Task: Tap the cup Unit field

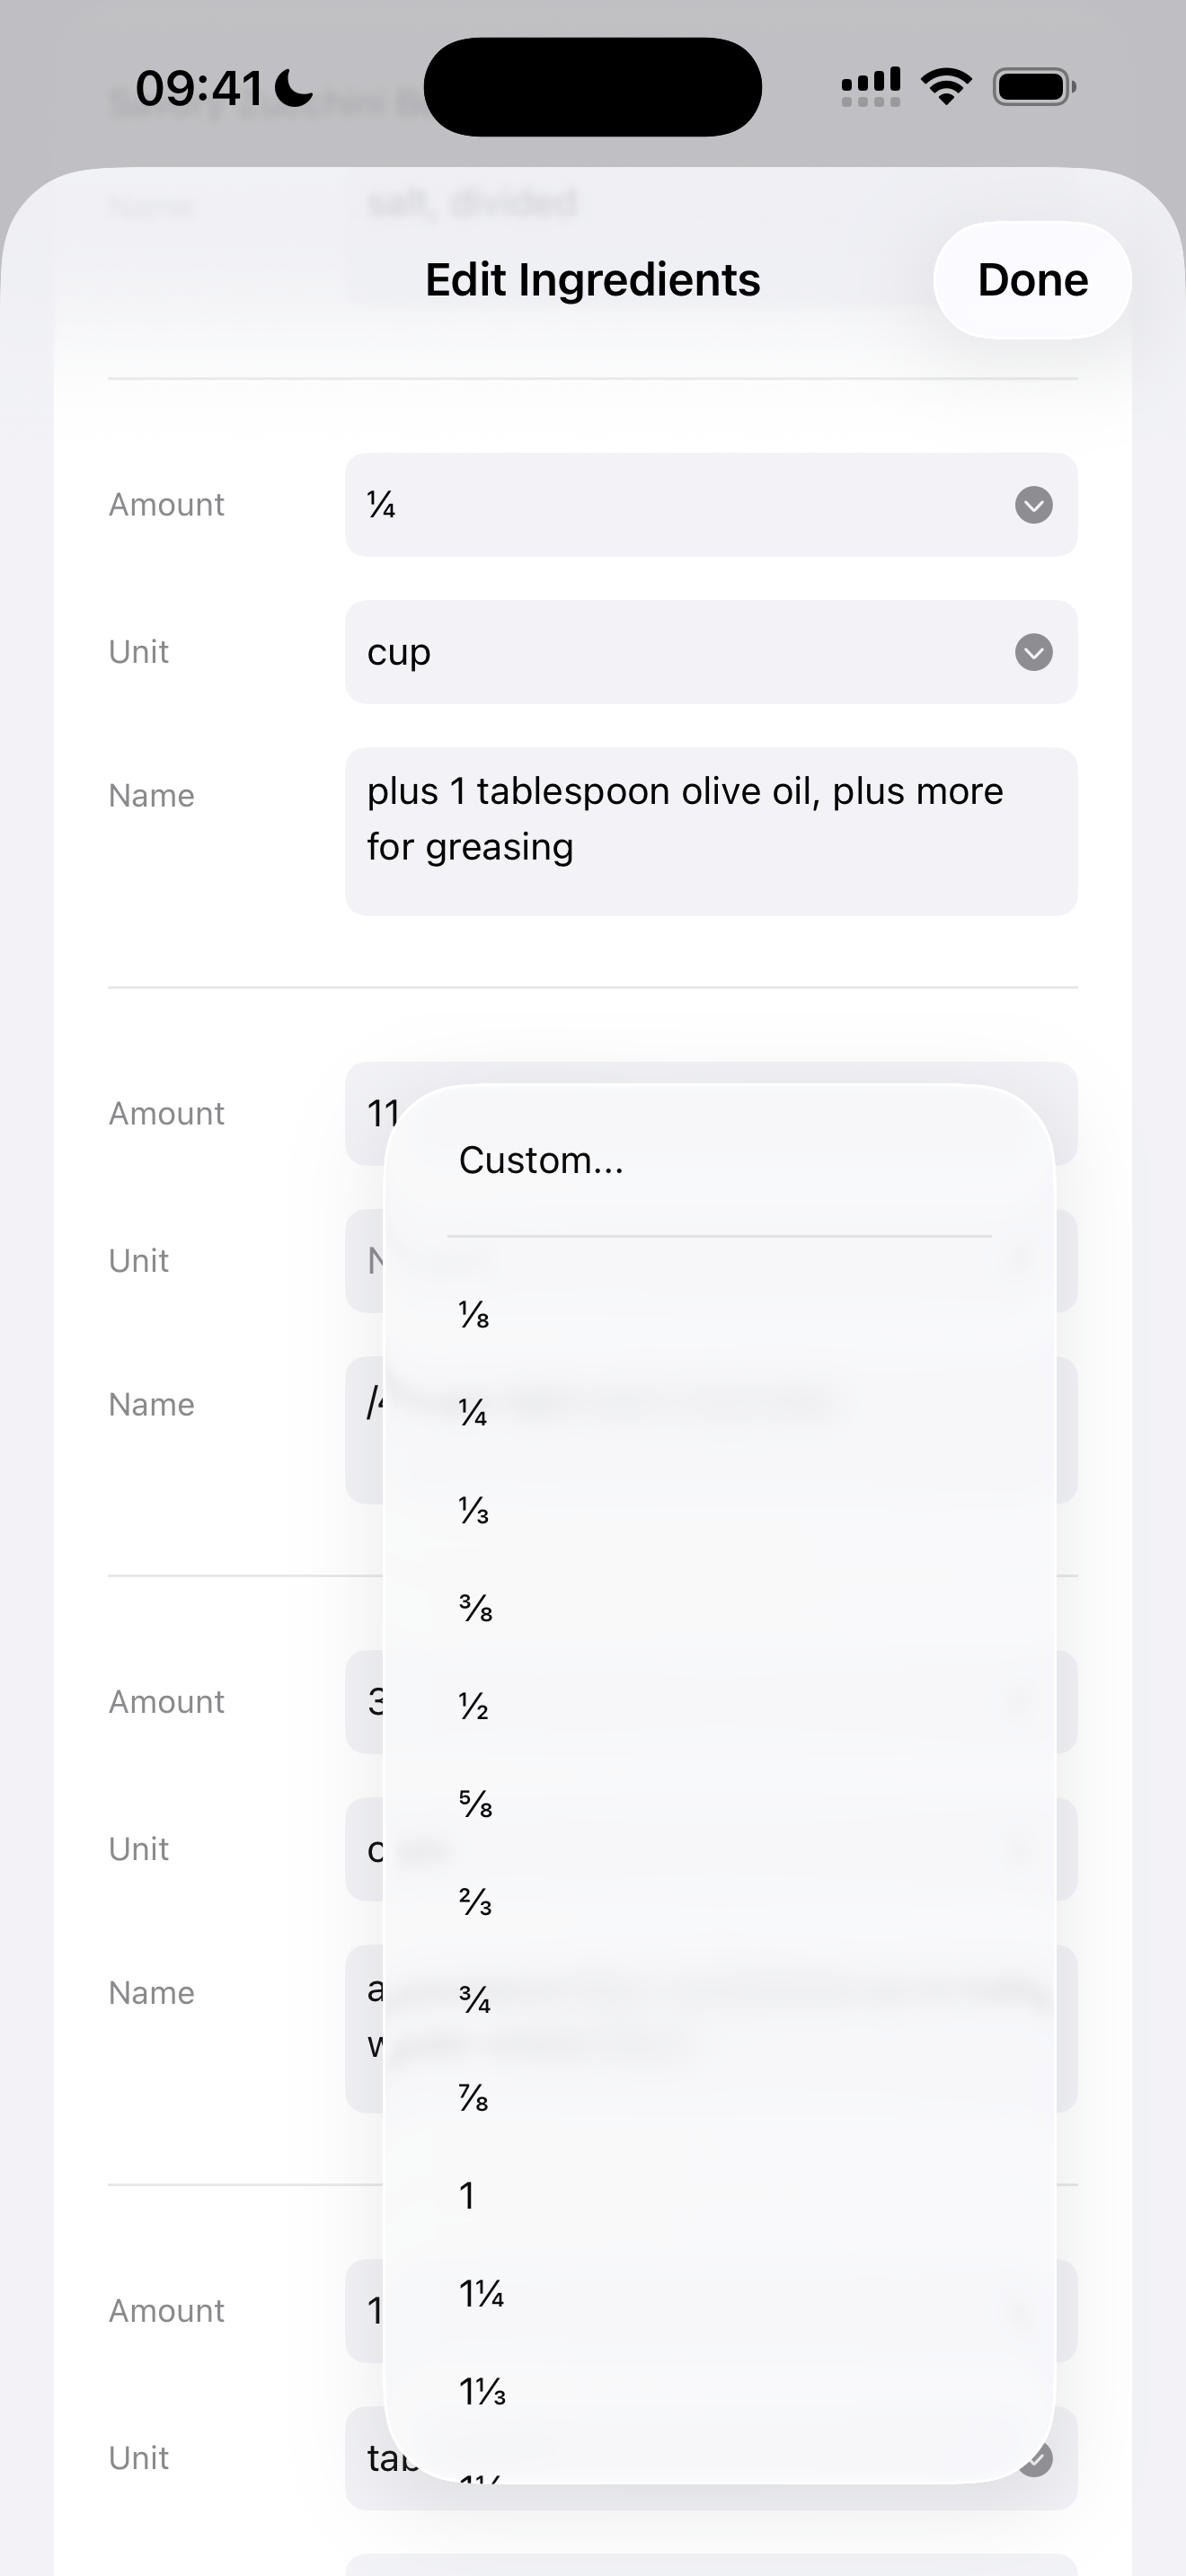Action: tap(680, 652)
